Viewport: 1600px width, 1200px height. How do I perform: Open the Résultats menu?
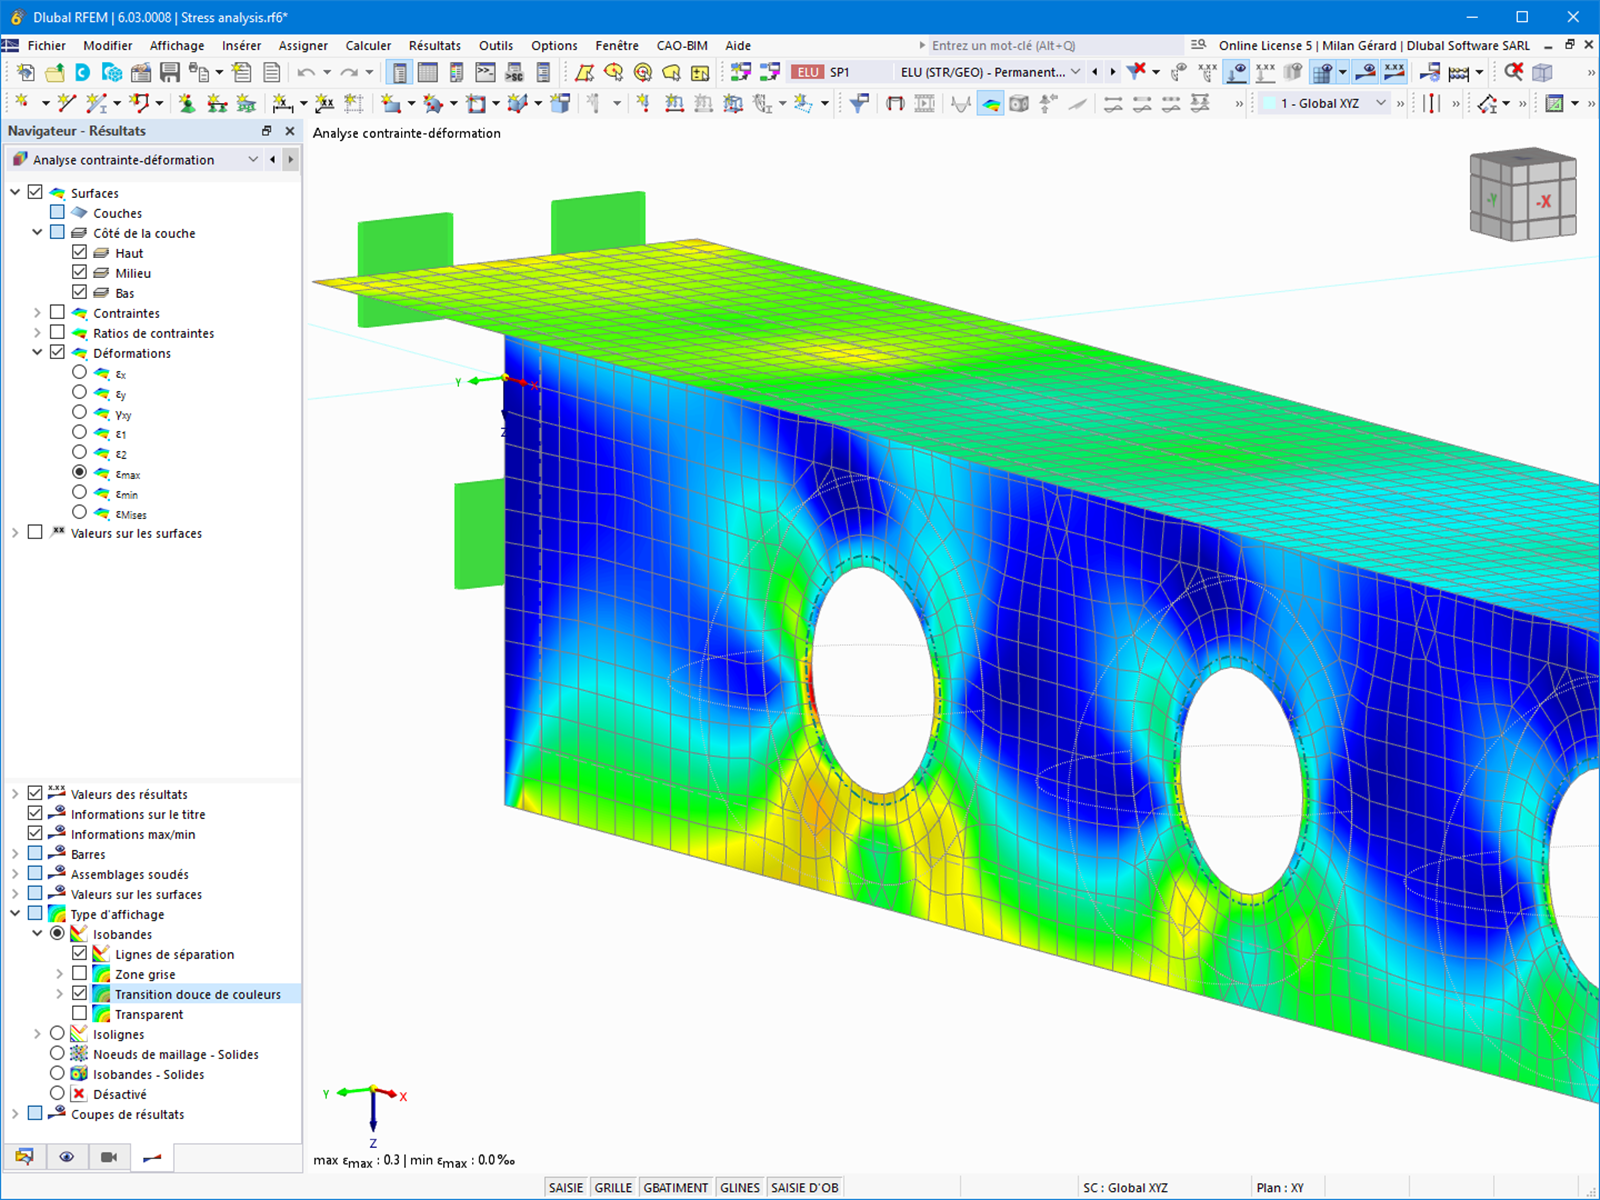click(x=434, y=45)
